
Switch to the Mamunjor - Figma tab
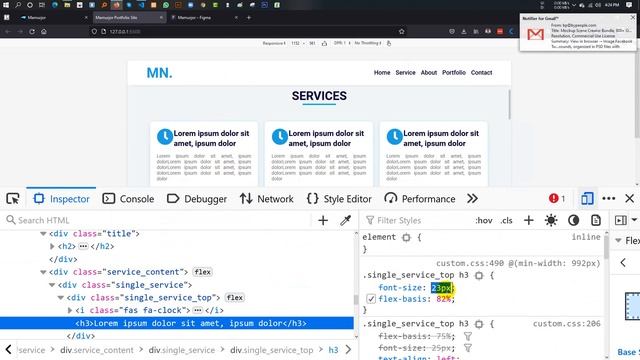(x=204, y=18)
